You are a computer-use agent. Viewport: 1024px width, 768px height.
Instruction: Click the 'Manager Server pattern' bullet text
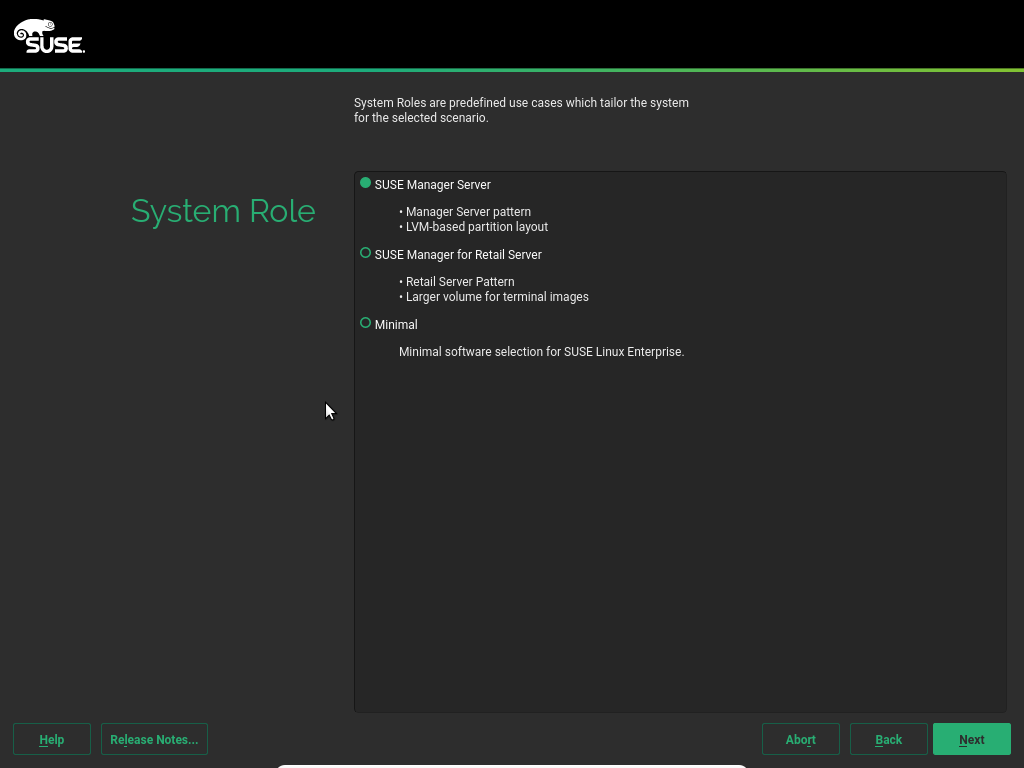[468, 212]
